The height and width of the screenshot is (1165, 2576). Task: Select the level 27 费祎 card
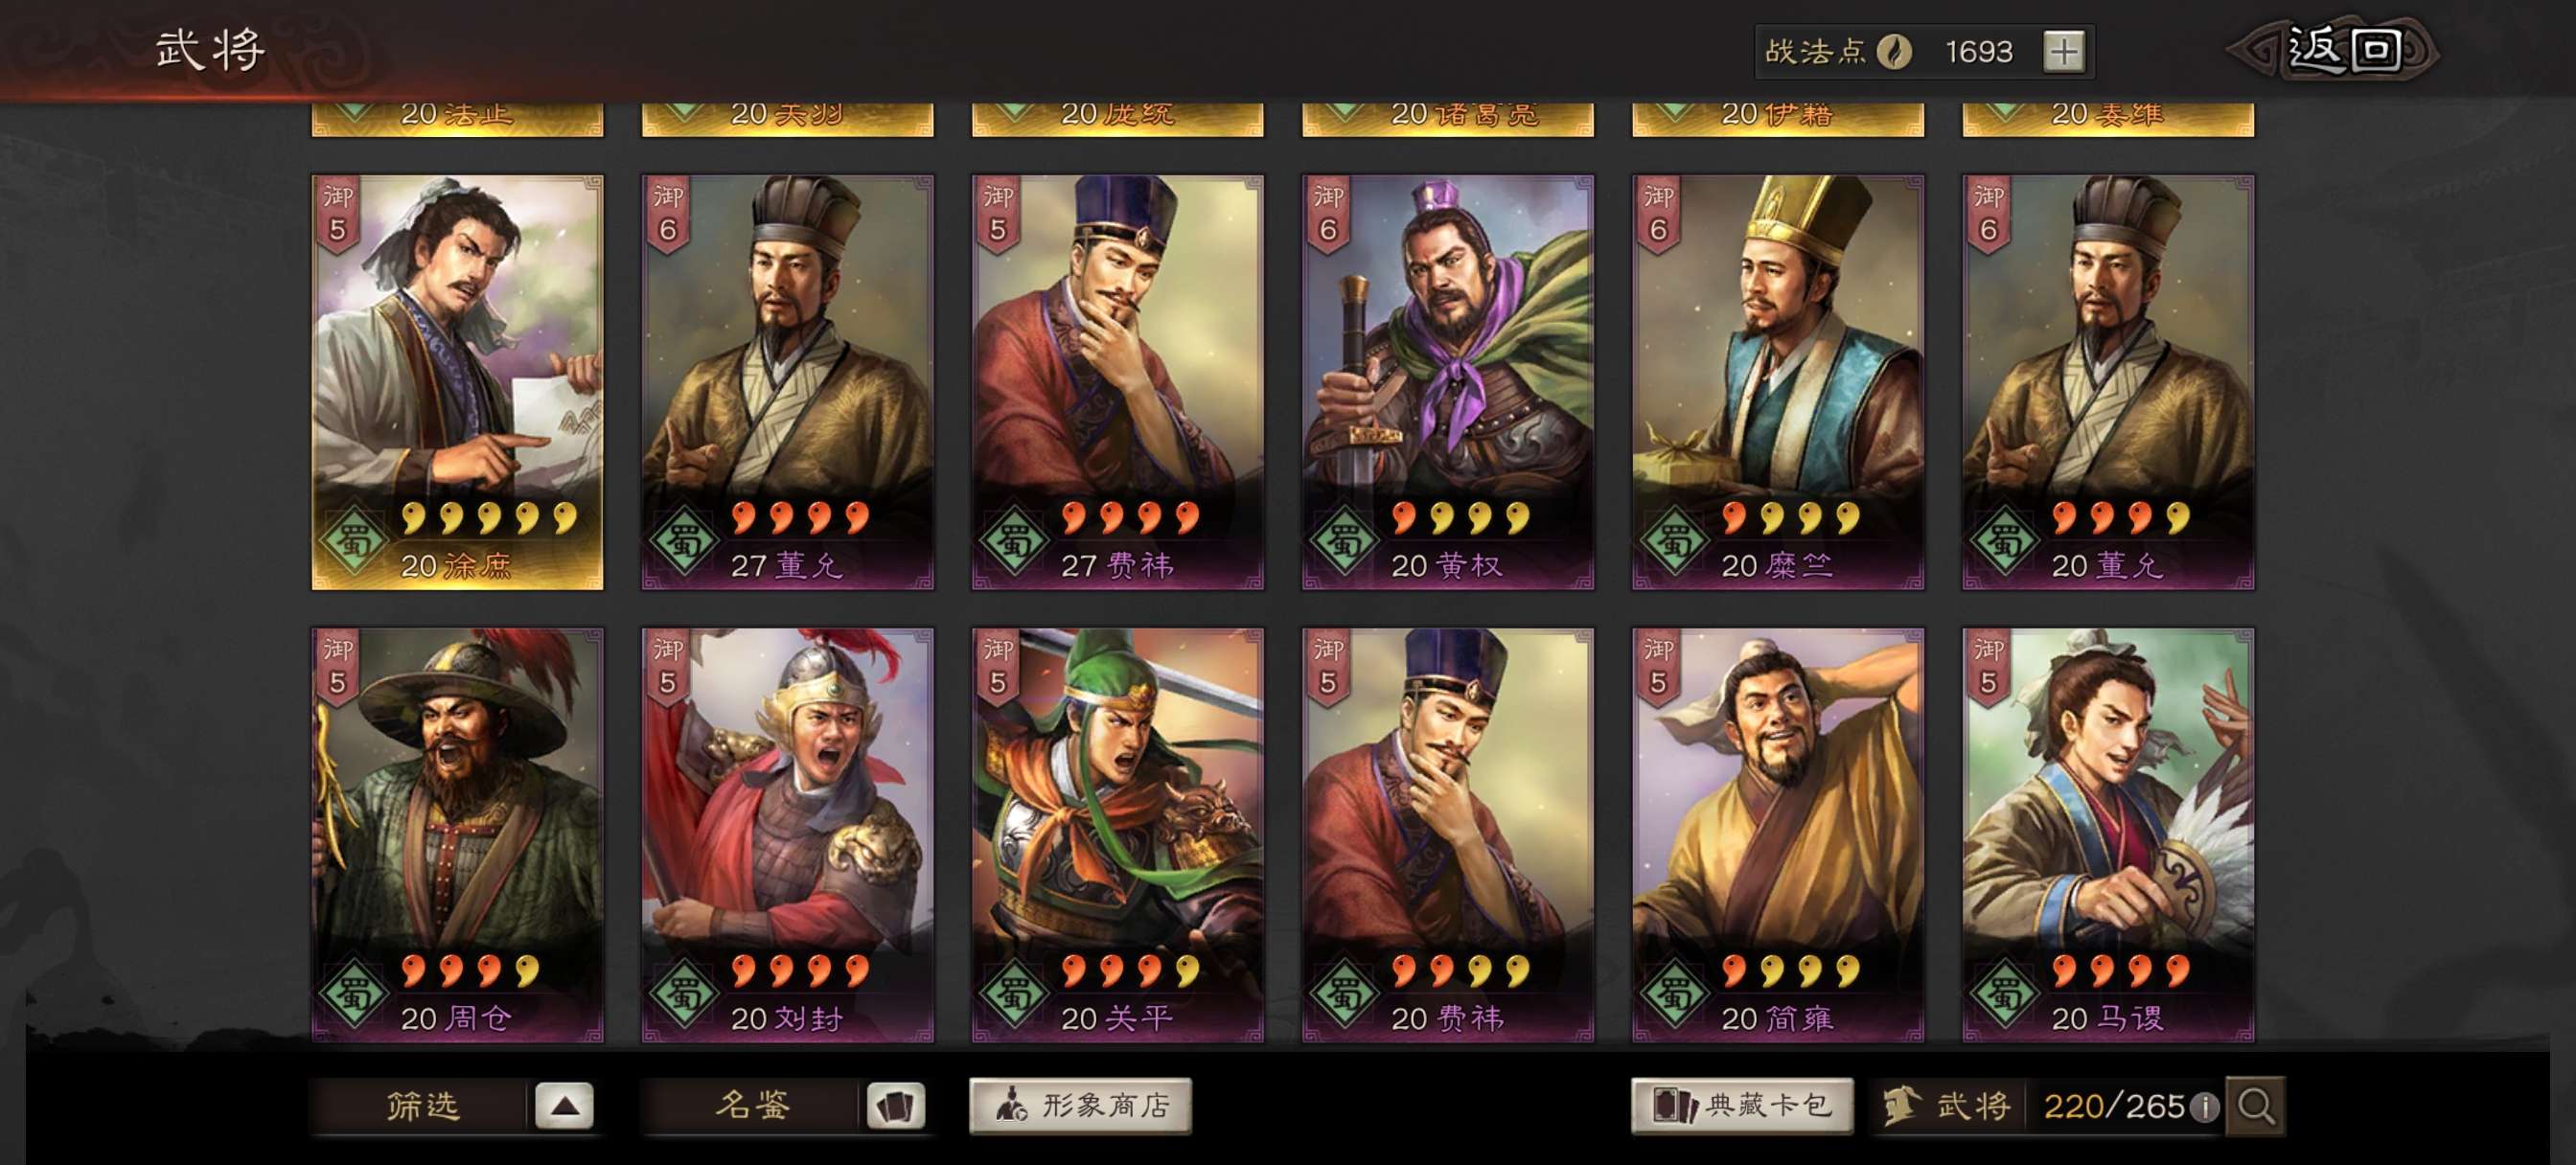click(x=1117, y=382)
